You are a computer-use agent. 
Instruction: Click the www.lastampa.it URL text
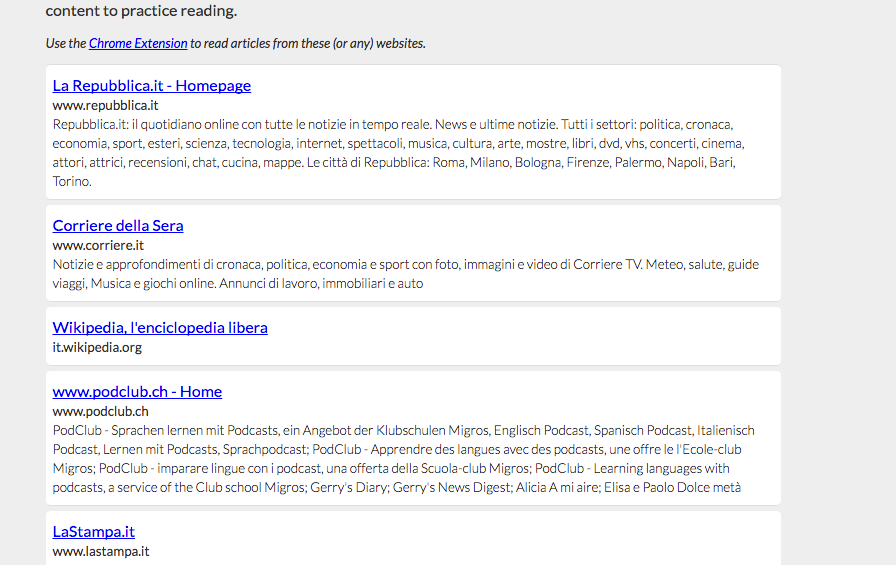point(100,551)
